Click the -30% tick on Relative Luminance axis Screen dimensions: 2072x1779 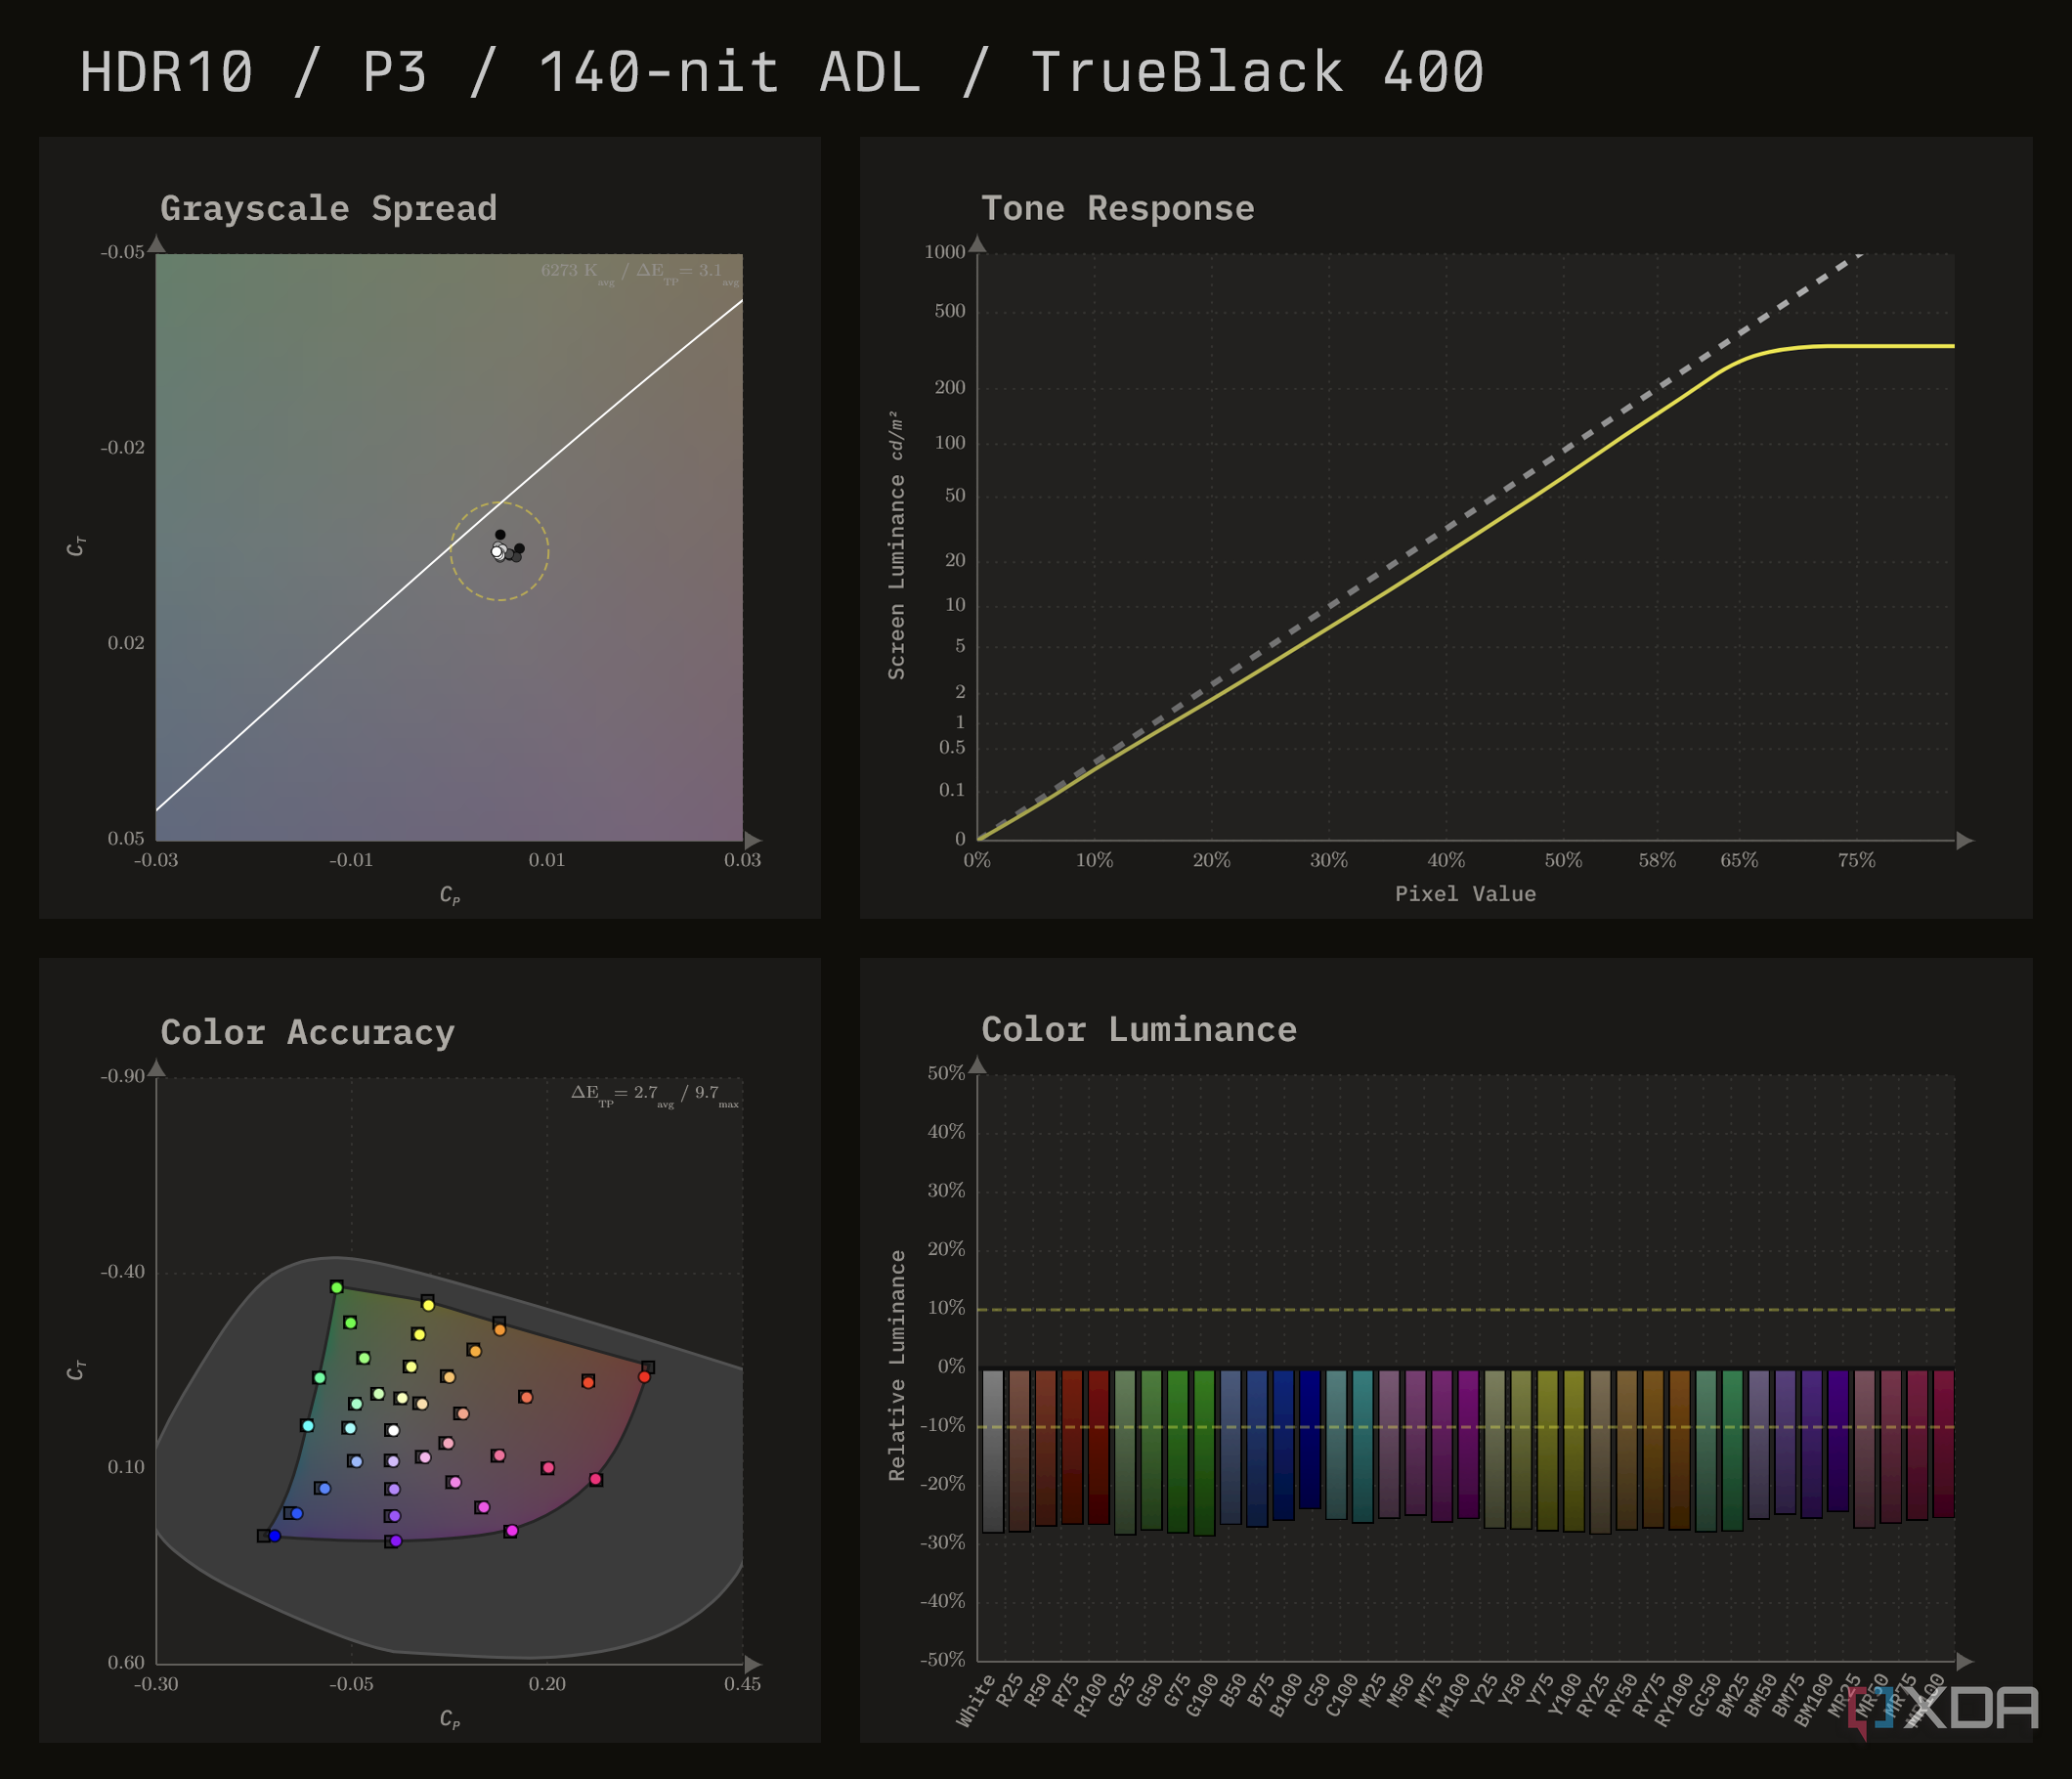point(943,1543)
